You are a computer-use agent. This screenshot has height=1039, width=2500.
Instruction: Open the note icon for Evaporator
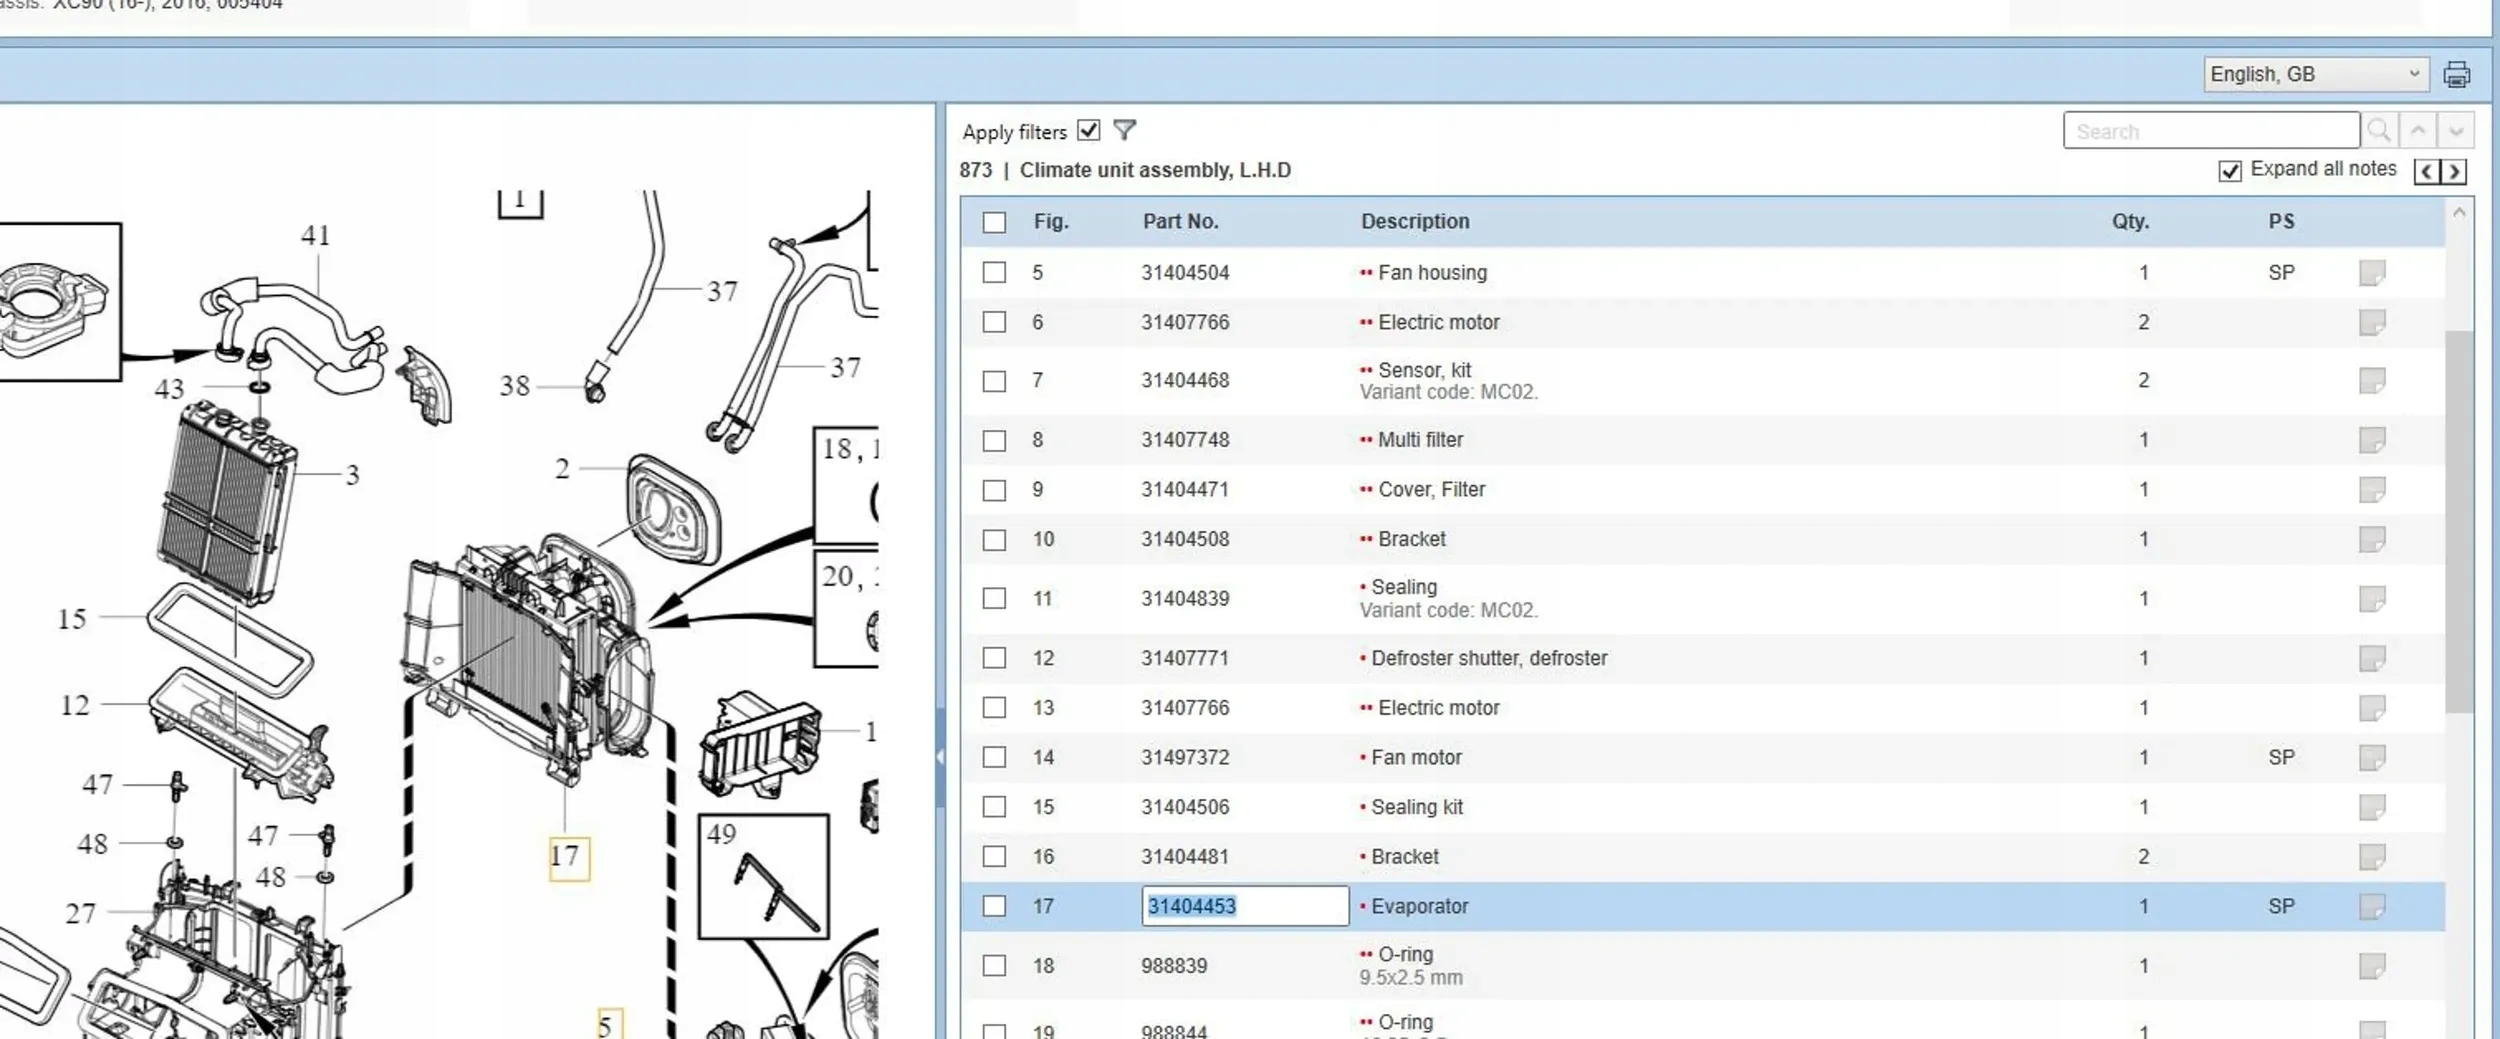click(2372, 906)
